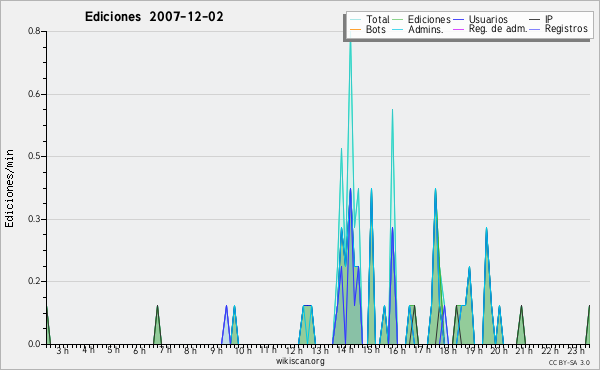Click the '3 h' x-axis label

(63, 350)
